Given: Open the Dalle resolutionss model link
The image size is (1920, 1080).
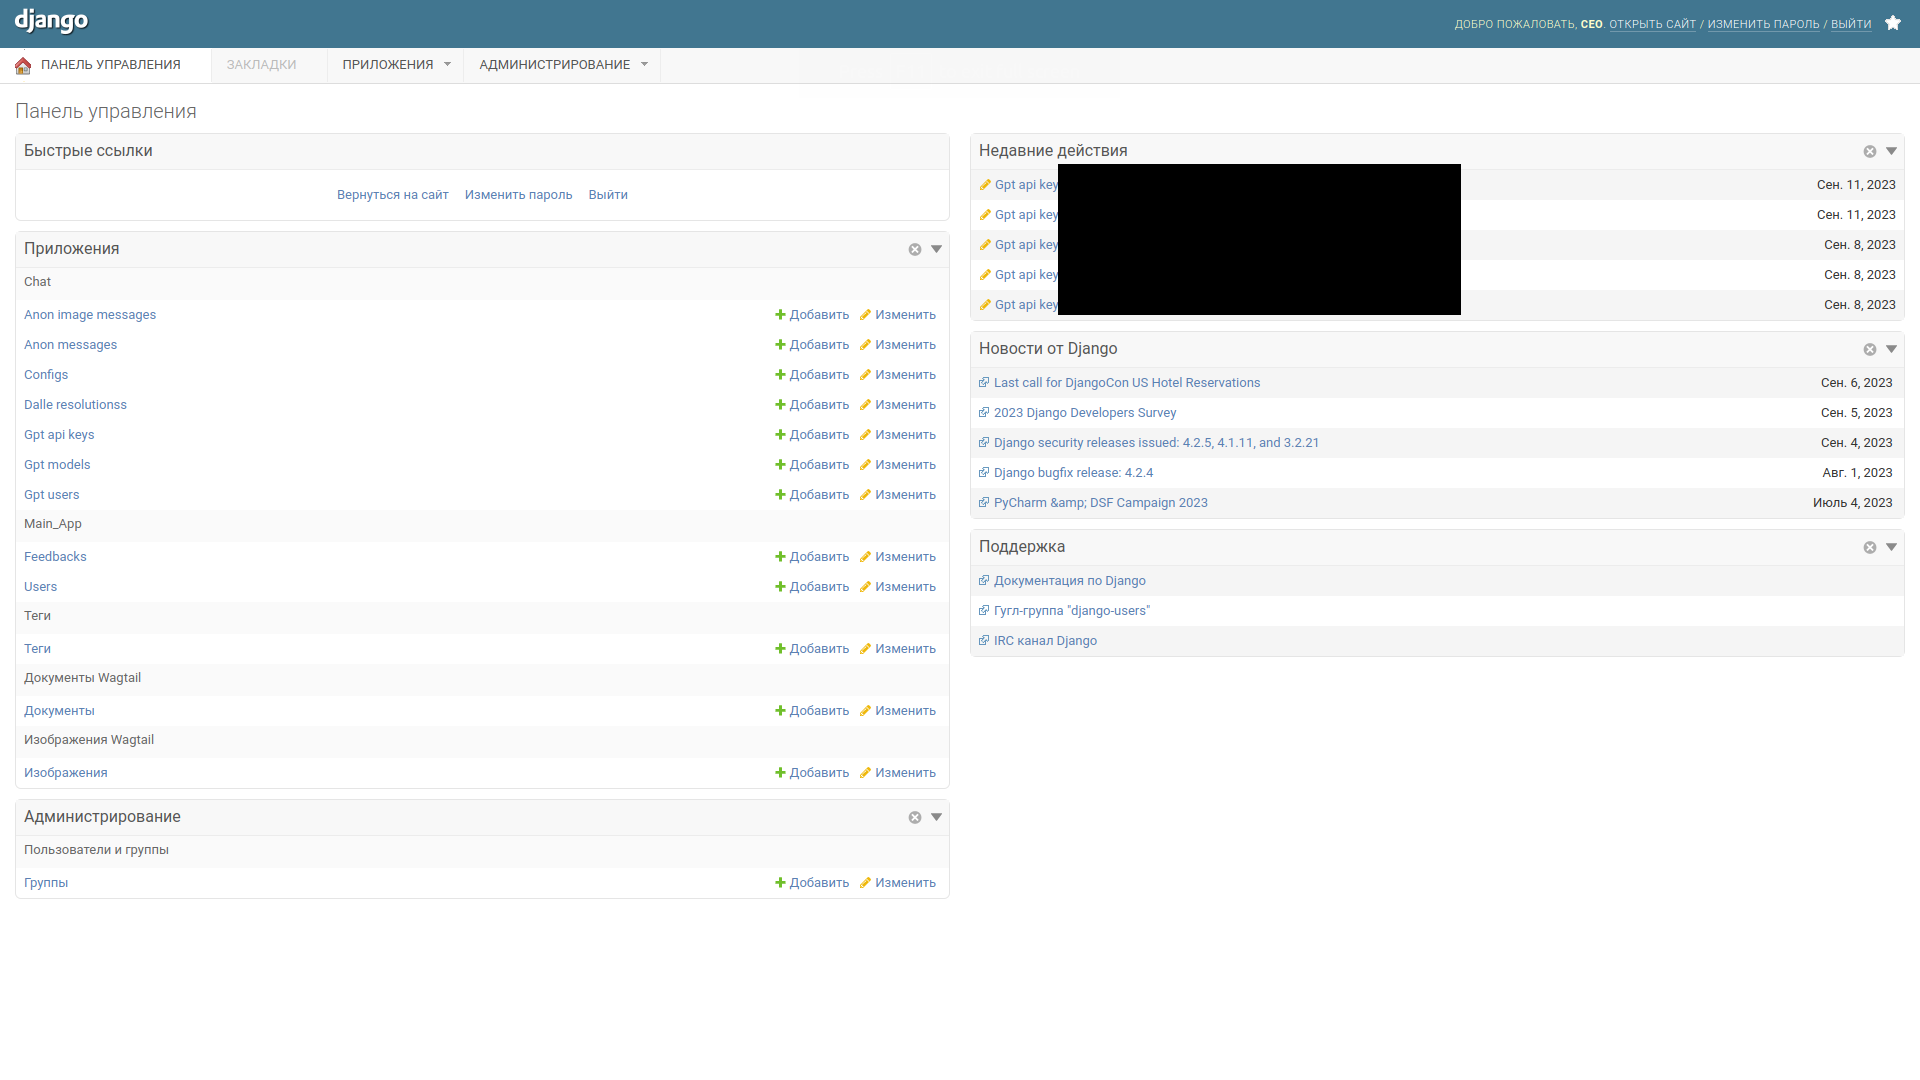Looking at the screenshot, I should (x=75, y=405).
